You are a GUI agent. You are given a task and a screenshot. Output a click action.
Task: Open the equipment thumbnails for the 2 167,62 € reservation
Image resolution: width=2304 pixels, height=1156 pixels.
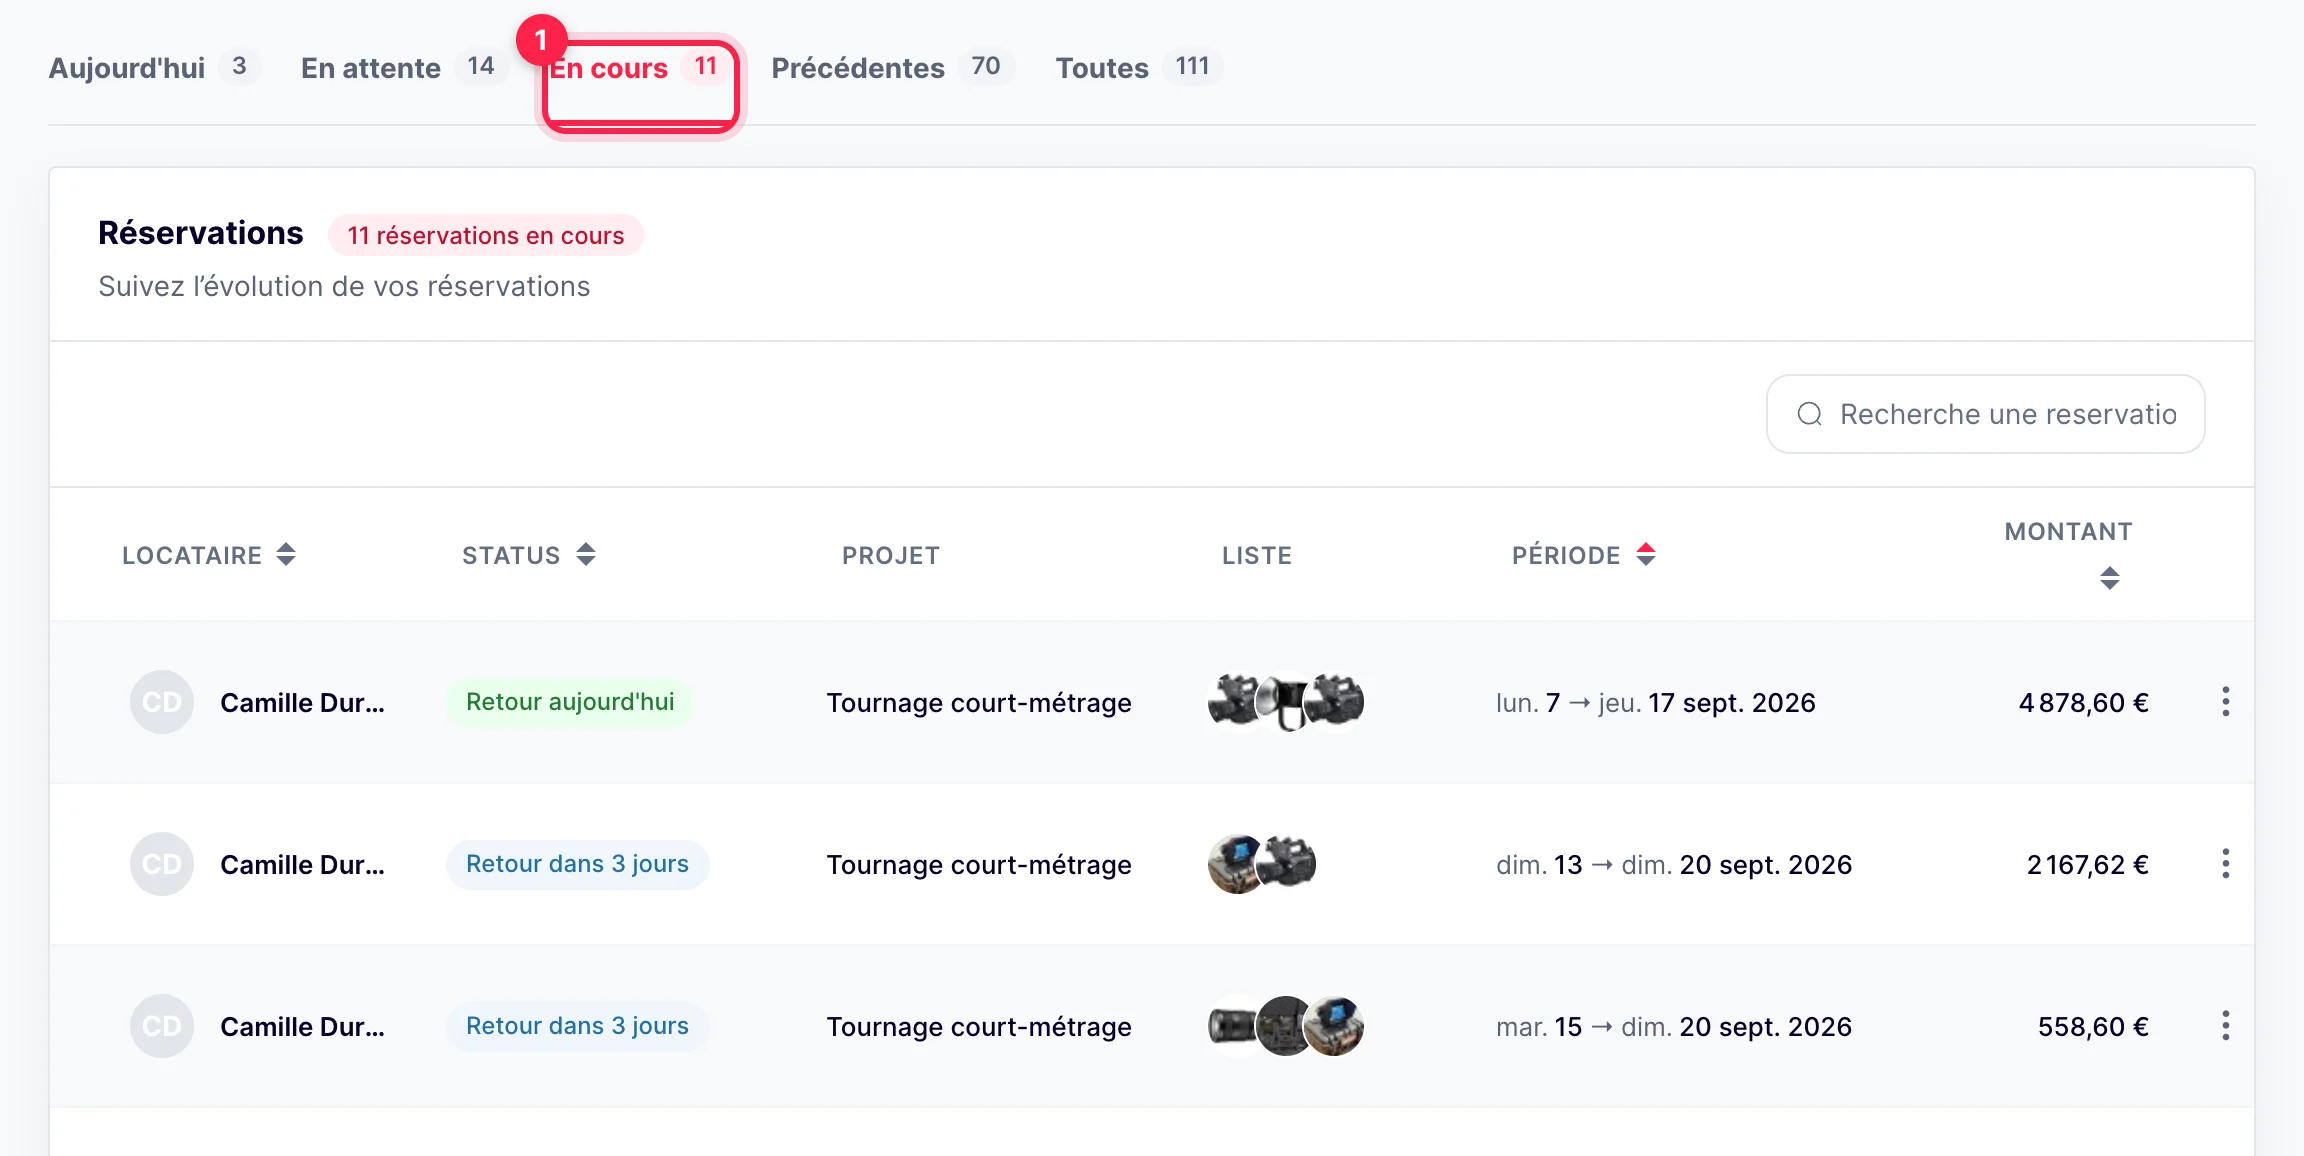[x=1262, y=864]
